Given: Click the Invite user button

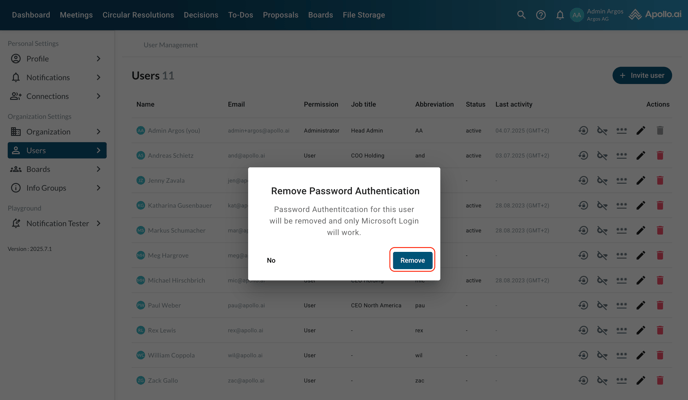Looking at the screenshot, I should click(642, 75).
